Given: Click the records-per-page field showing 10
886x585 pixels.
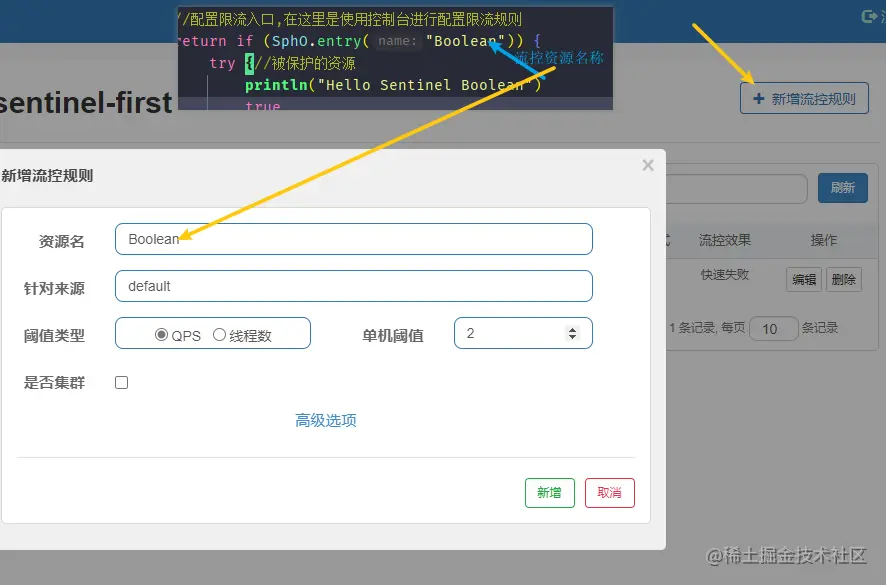Looking at the screenshot, I should pyautogui.click(x=774, y=328).
